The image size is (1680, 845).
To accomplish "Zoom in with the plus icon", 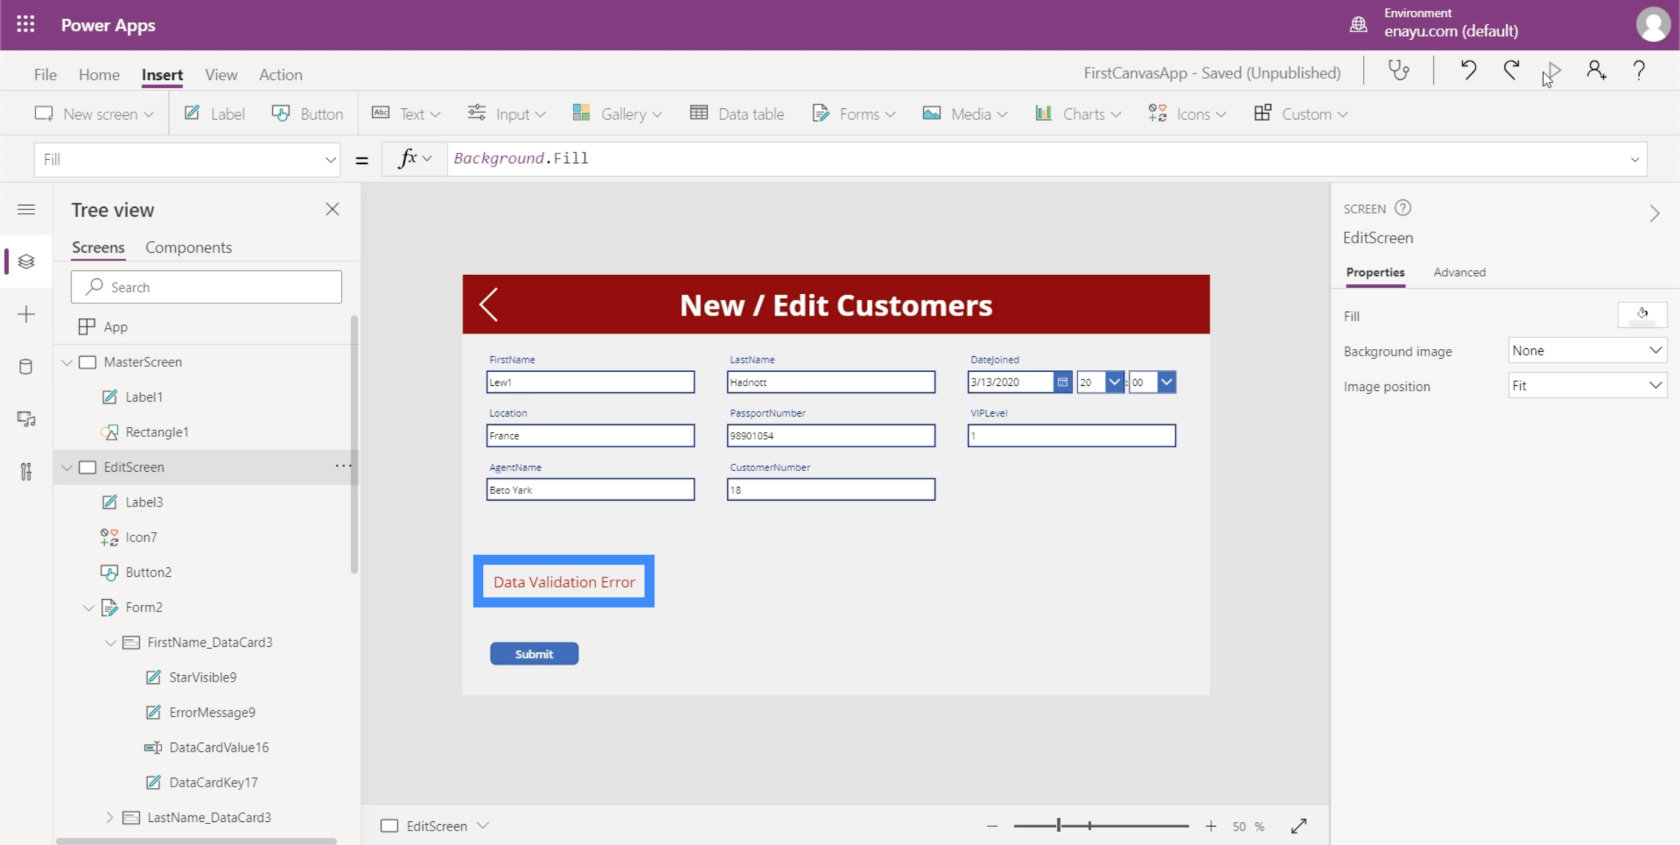I will tap(1211, 826).
